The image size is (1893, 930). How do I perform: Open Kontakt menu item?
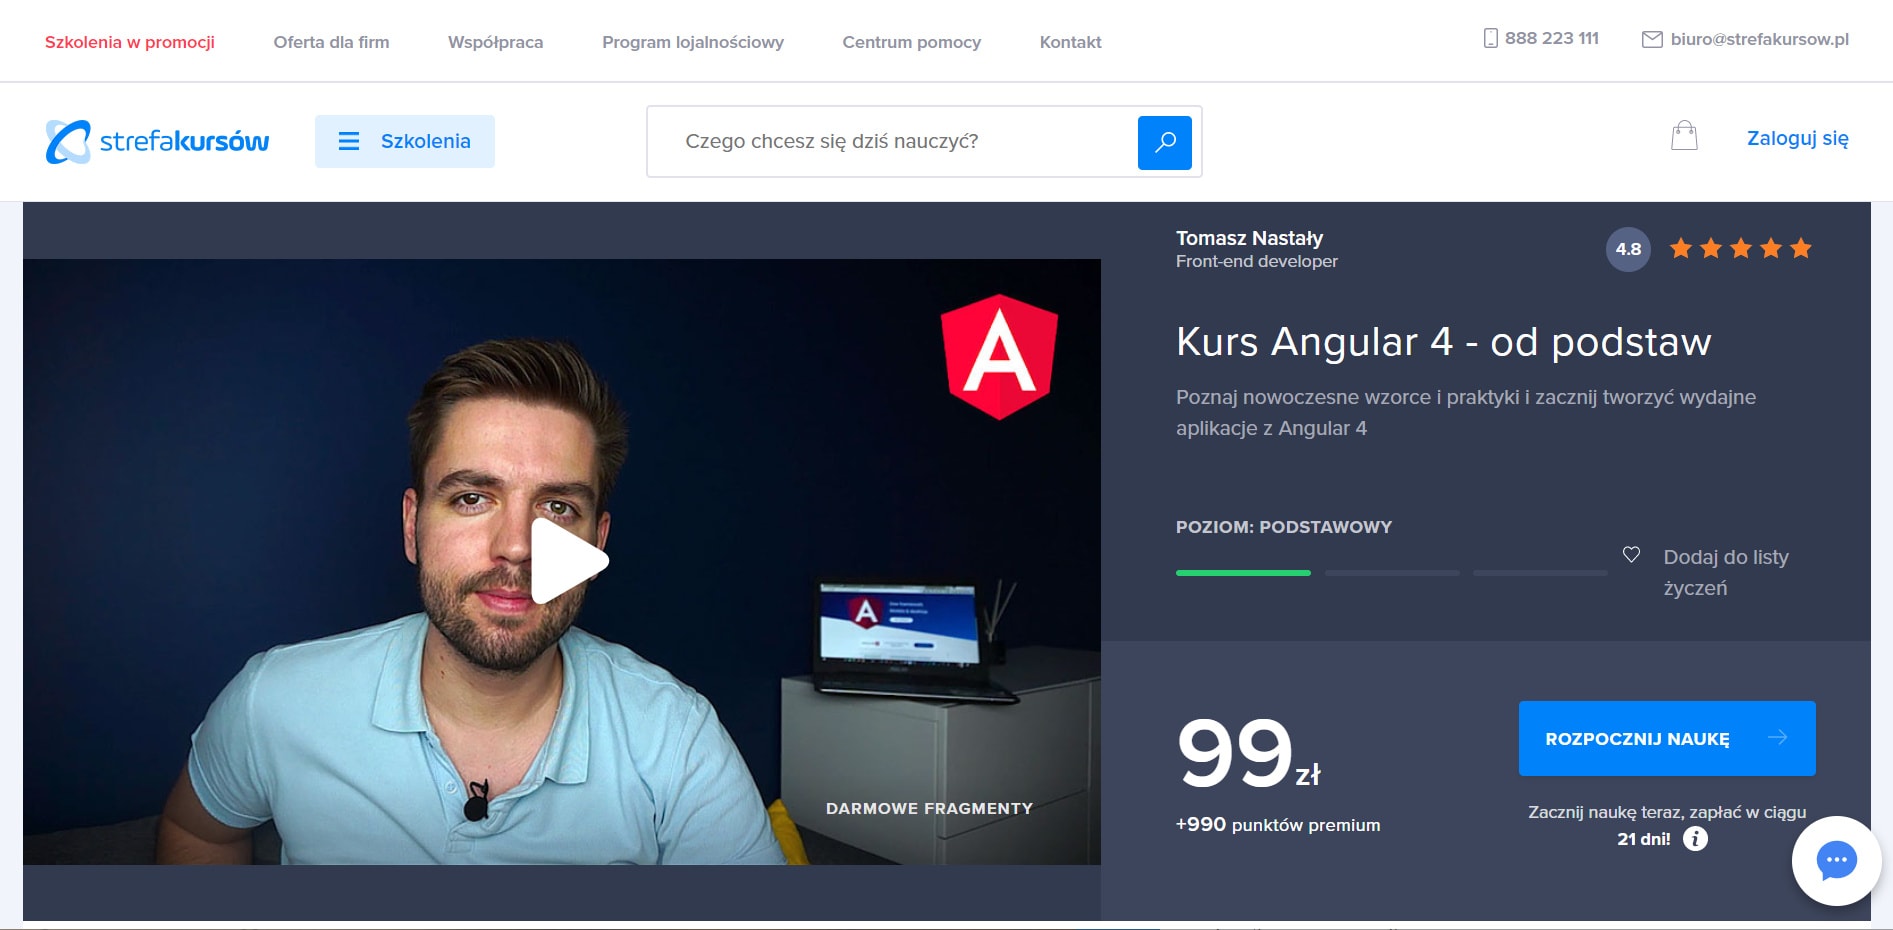[1070, 42]
